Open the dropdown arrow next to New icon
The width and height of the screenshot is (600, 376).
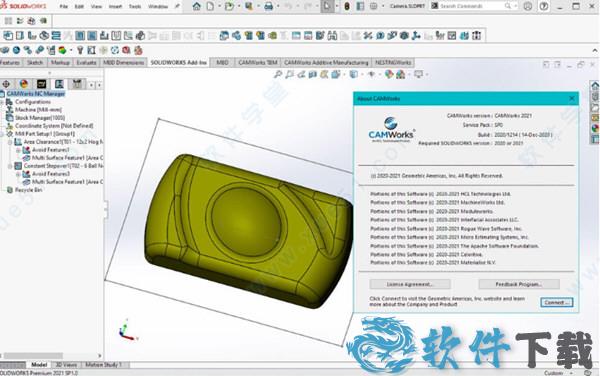[x=219, y=7]
